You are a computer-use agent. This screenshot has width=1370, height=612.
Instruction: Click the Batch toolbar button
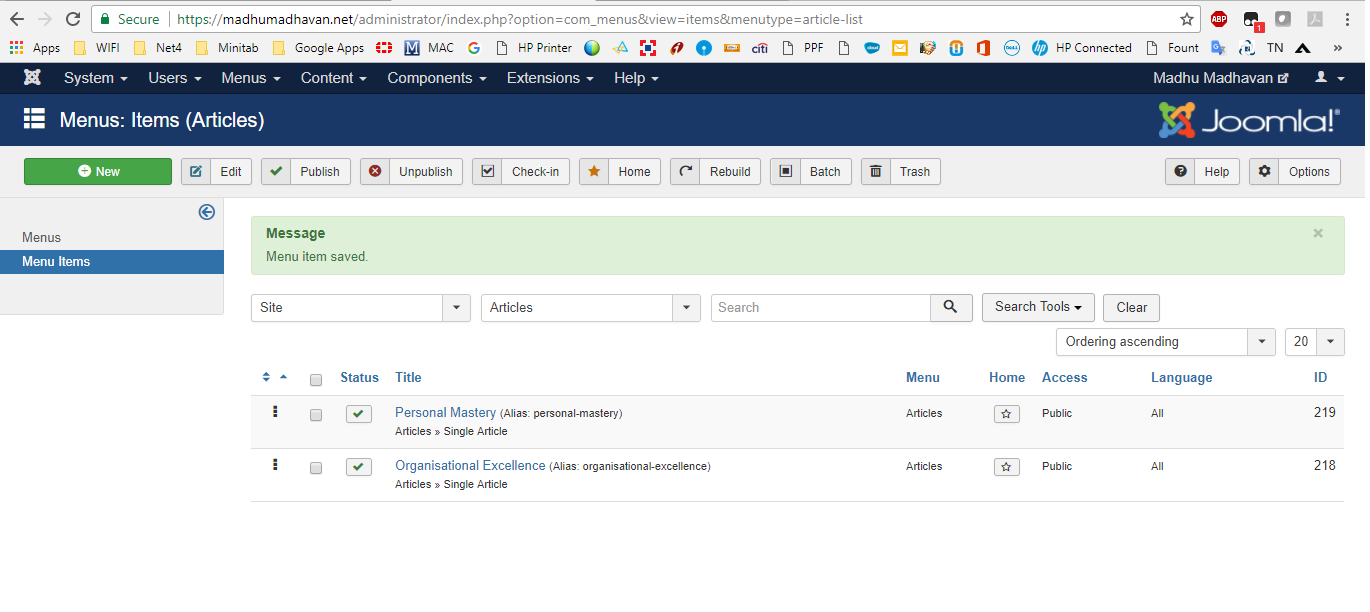coord(811,171)
